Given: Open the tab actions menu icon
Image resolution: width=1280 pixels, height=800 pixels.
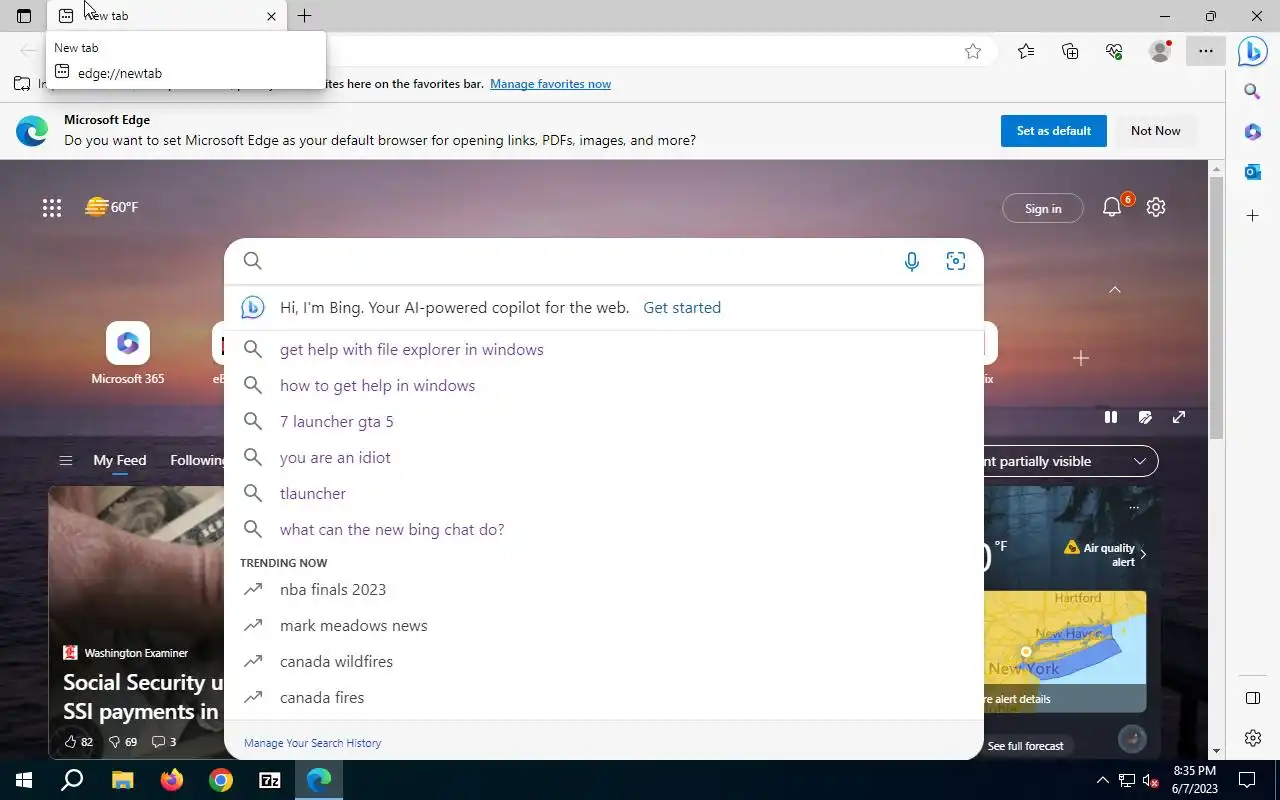Looking at the screenshot, I should click(24, 16).
